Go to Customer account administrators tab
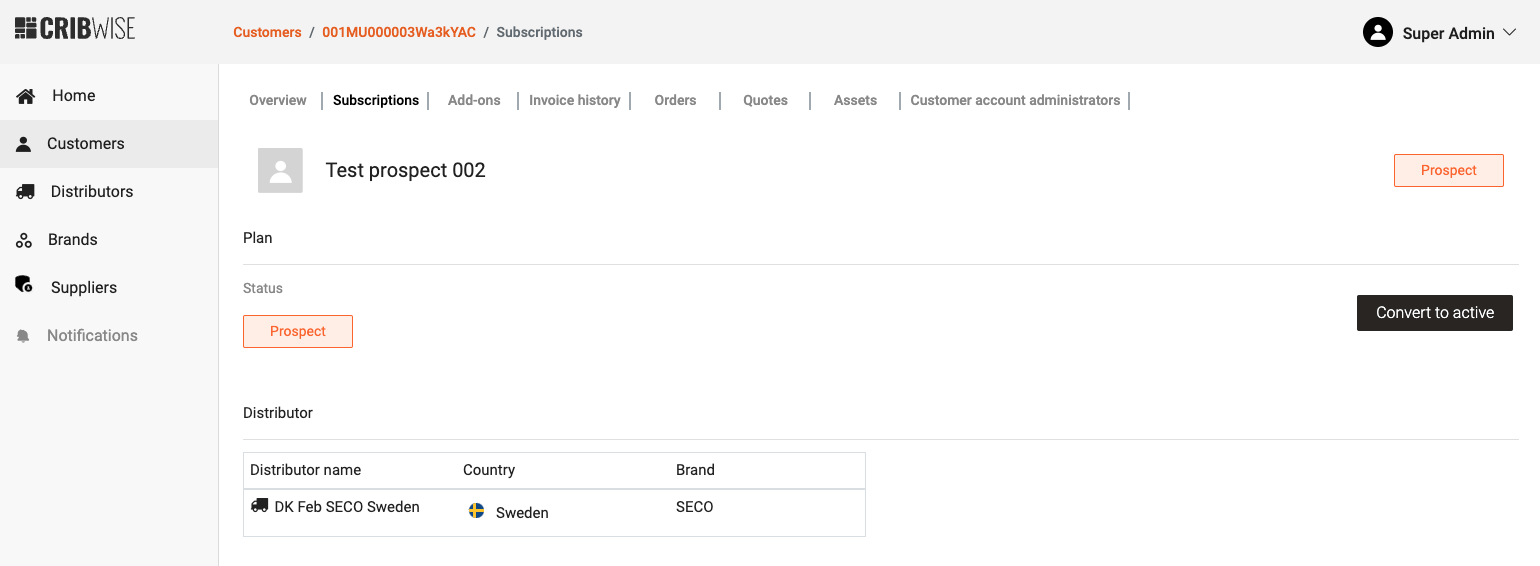 click(x=1015, y=100)
